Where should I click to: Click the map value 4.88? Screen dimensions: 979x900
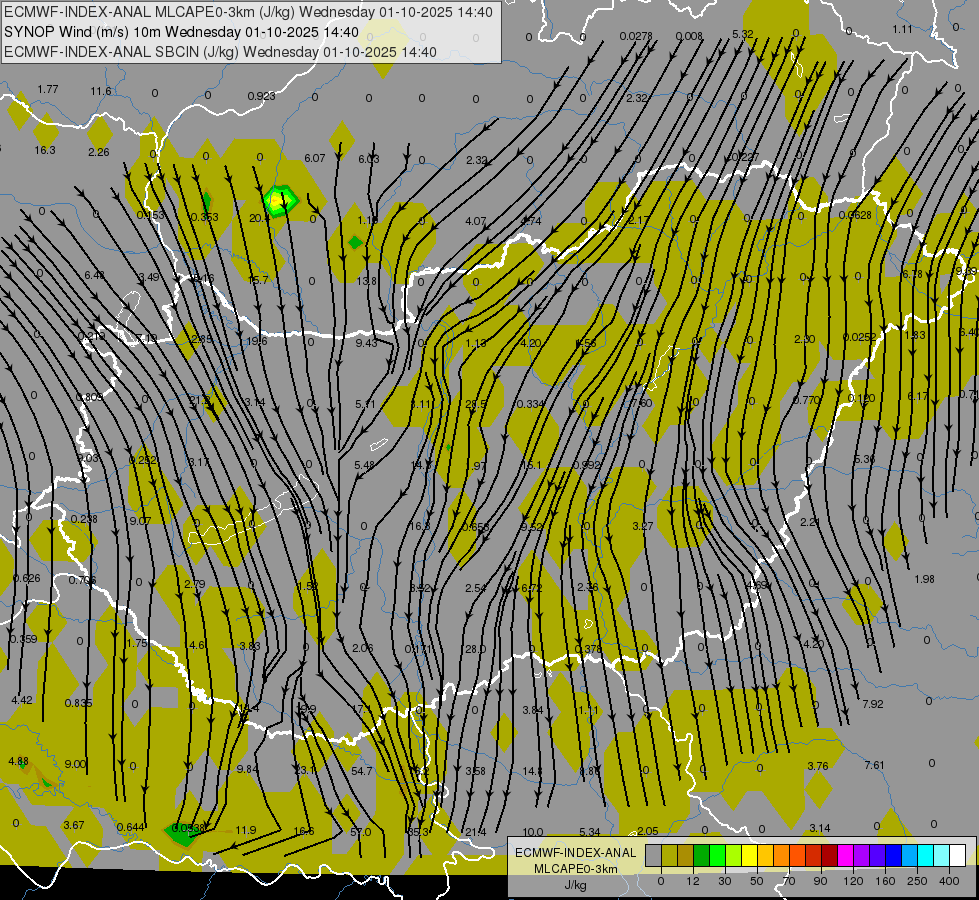pos(18,761)
